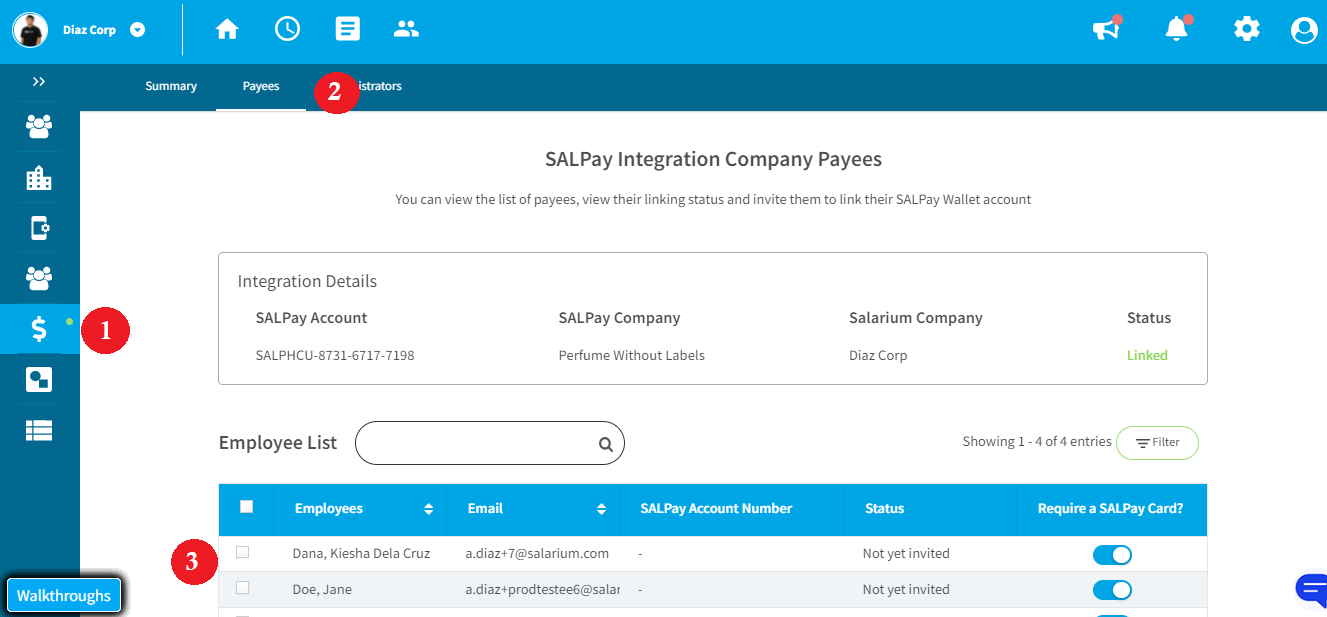
Task: Open the second people-group sidebar icon below device icon
Action: click(x=39, y=278)
